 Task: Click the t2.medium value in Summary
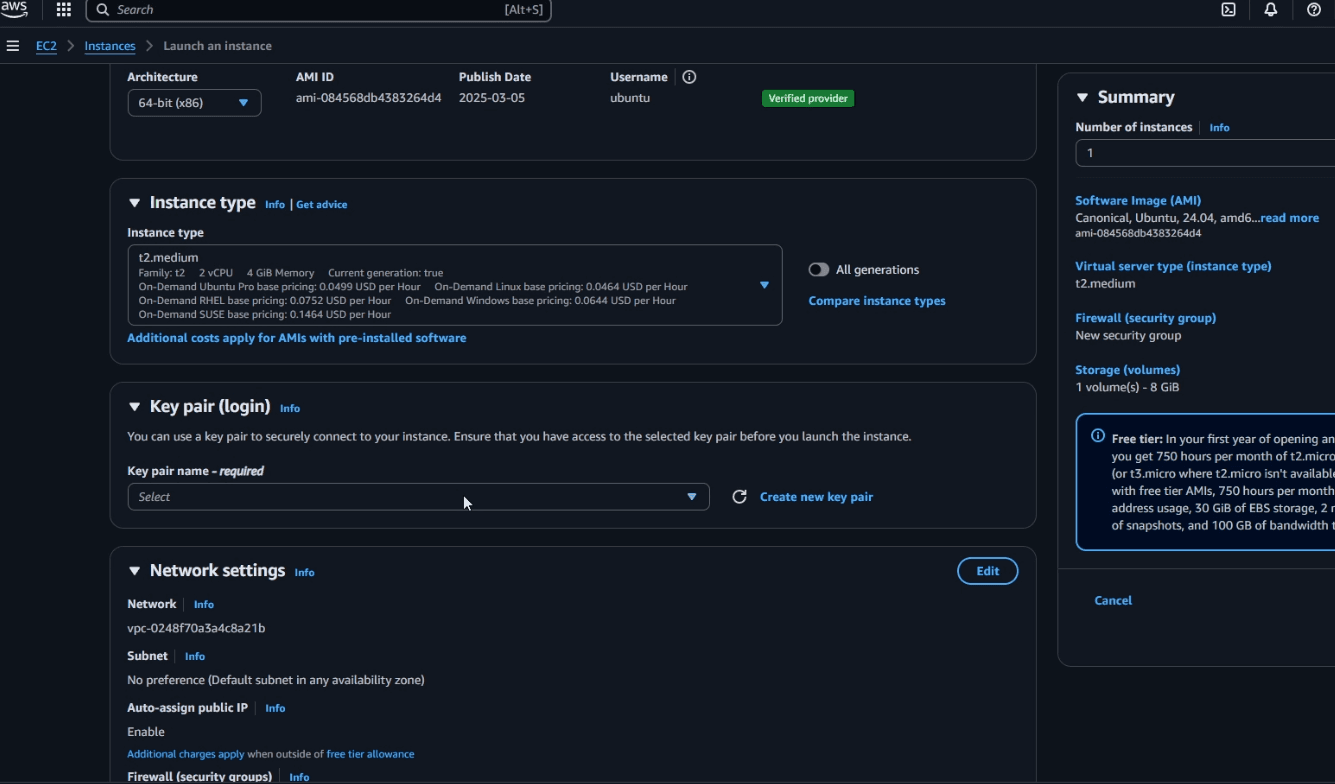[x=1105, y=284]
